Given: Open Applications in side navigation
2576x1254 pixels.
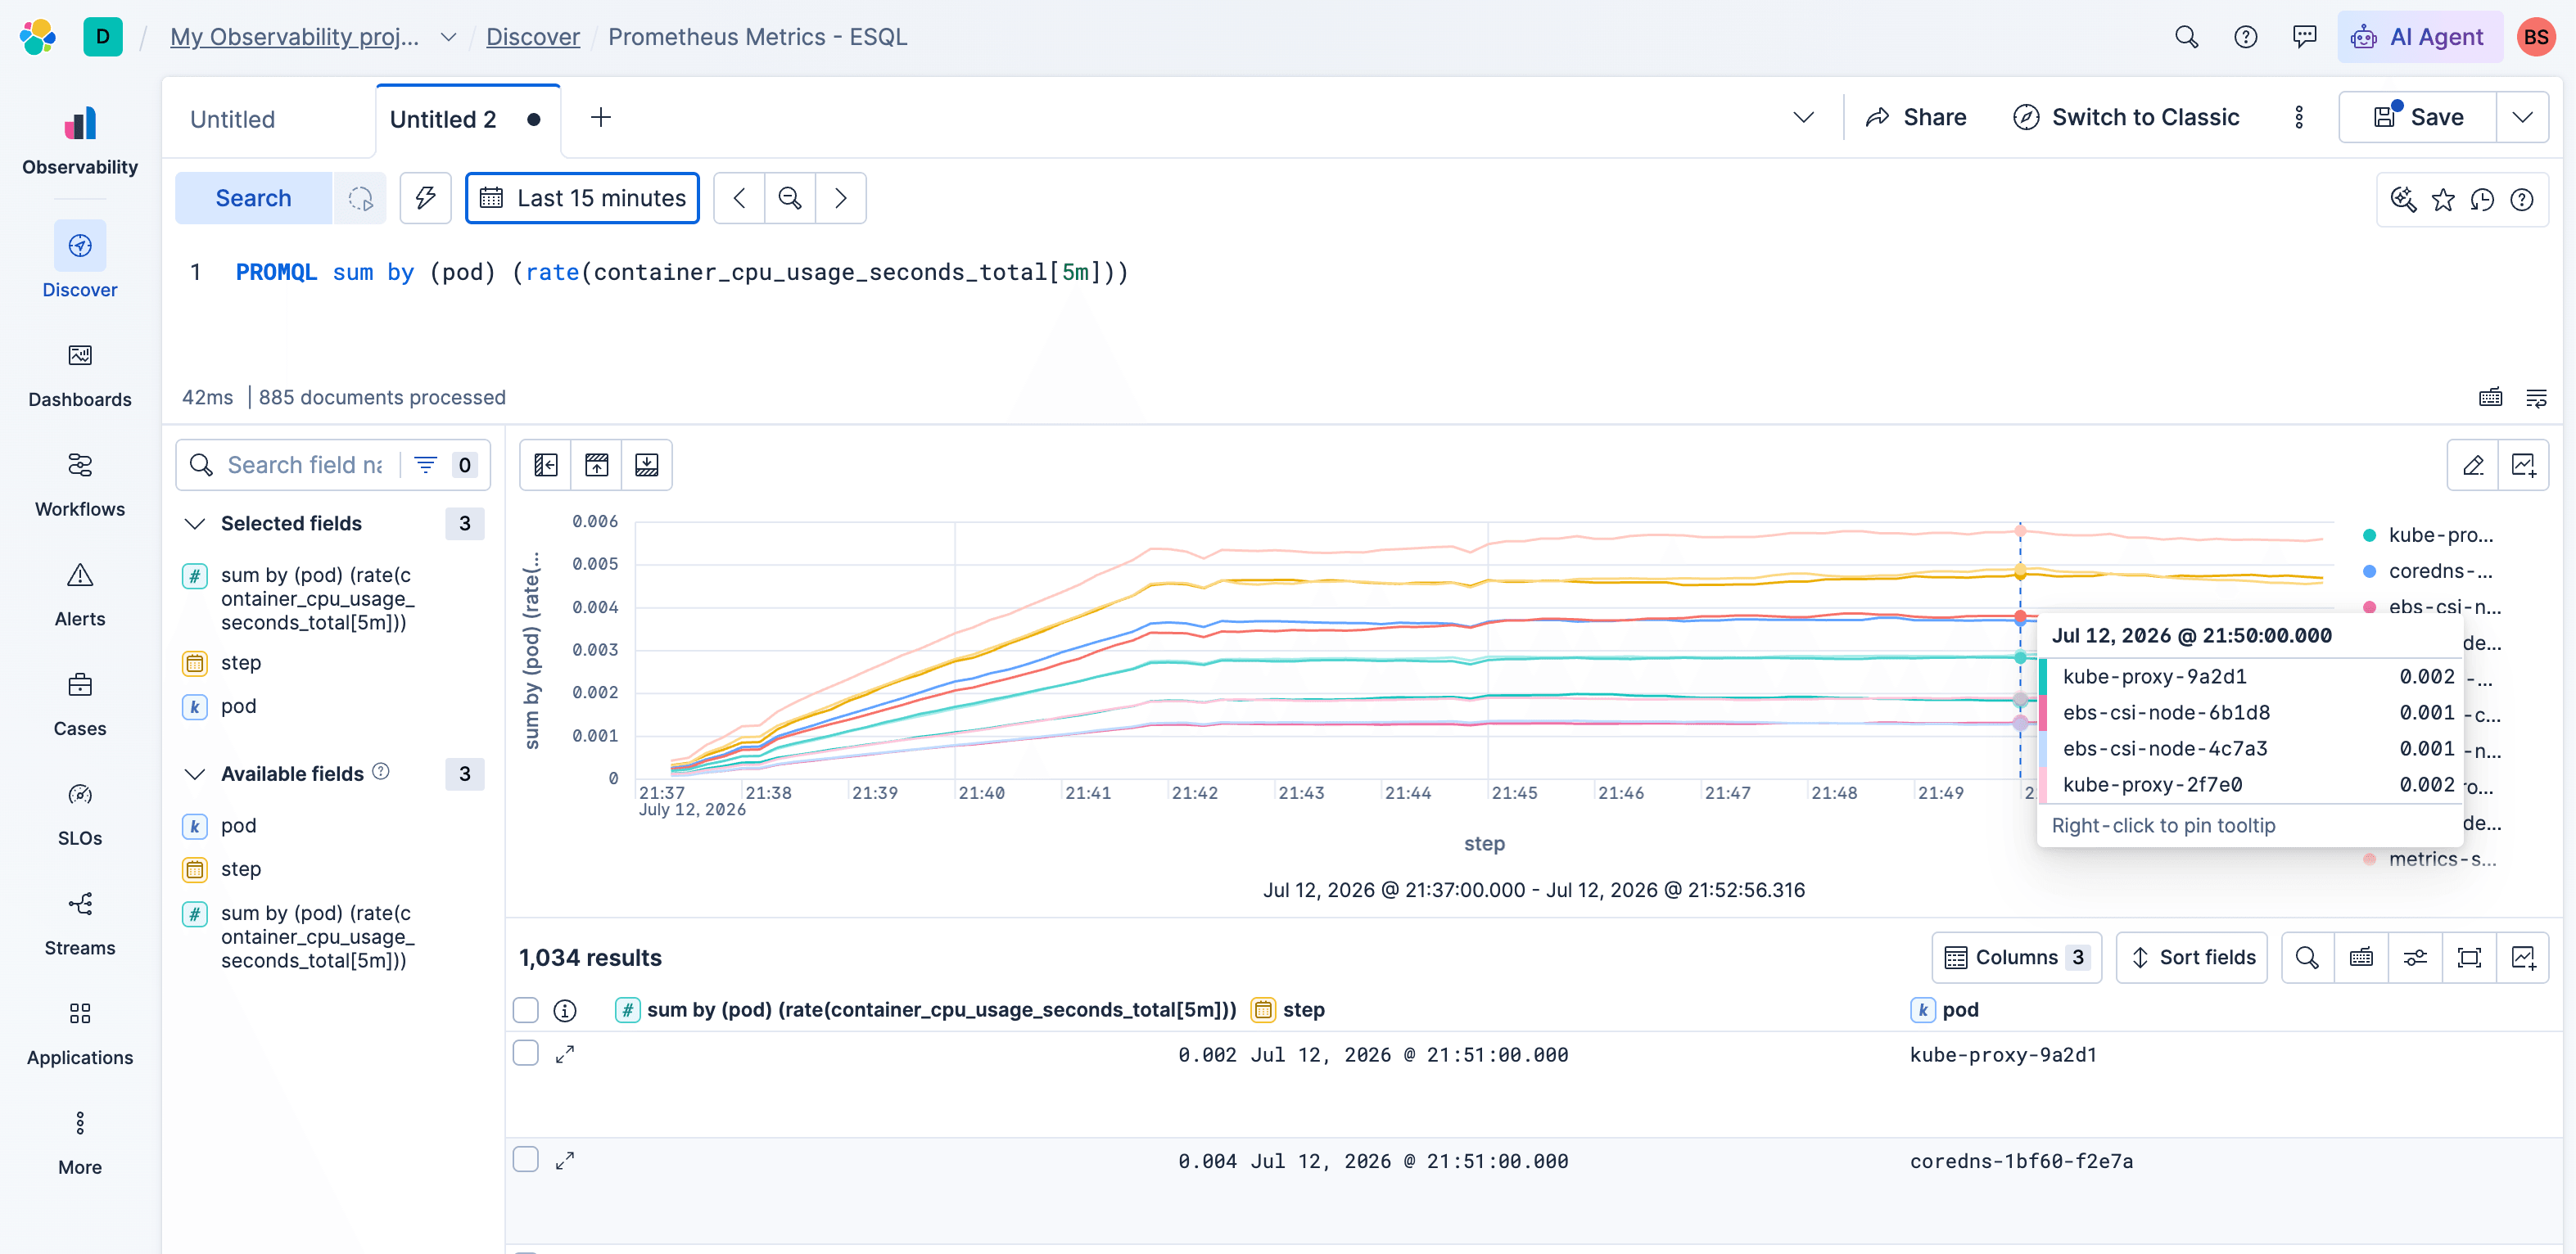Looking at the screenshot, I should [80, 1034].
